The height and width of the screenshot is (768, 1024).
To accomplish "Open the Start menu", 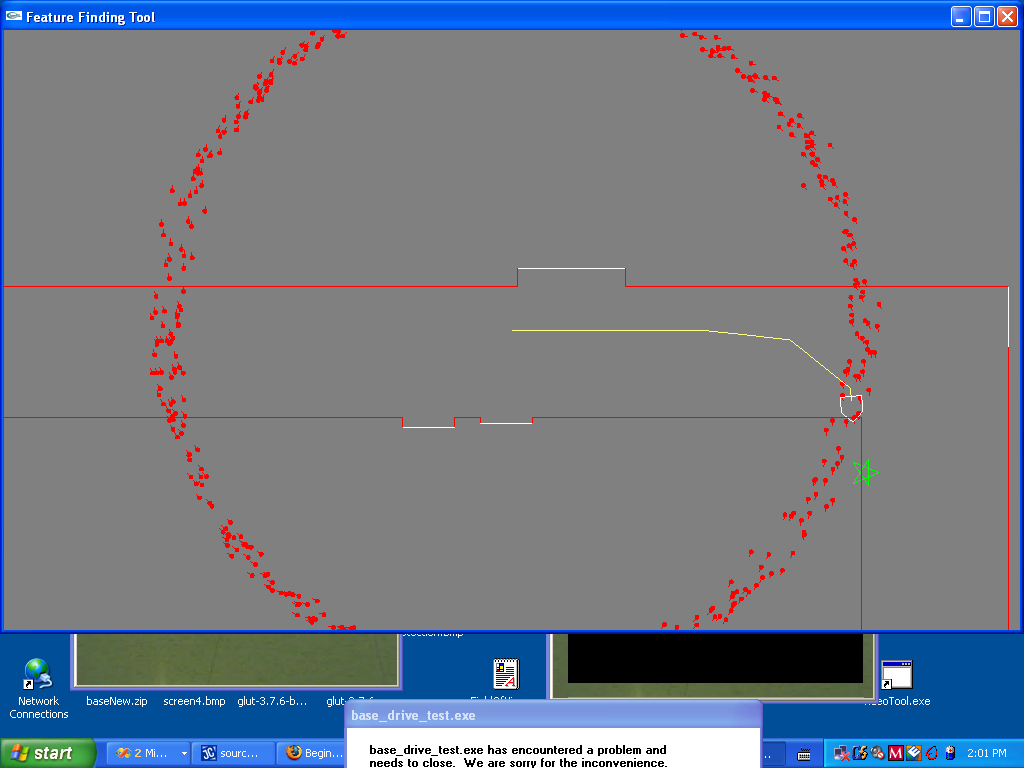I will (48, 753).
